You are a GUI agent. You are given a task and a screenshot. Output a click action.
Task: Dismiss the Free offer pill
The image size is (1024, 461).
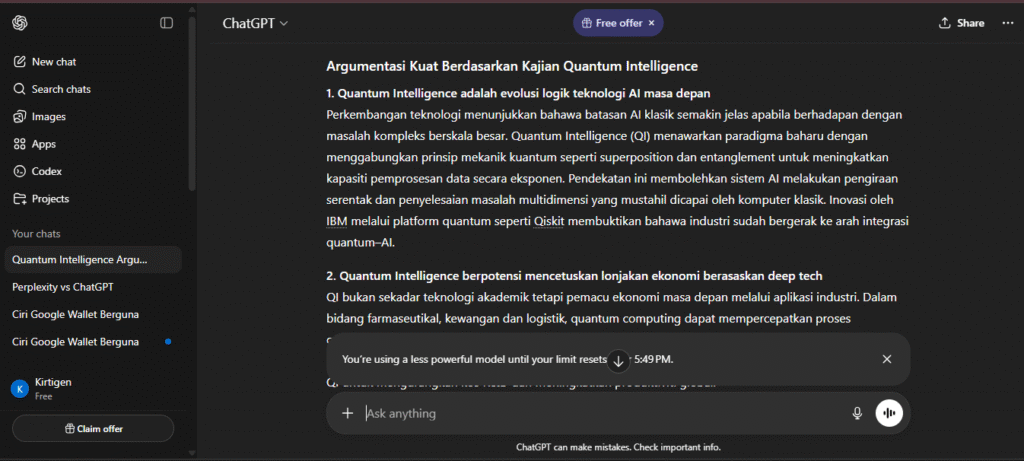(x=652, y=23)
